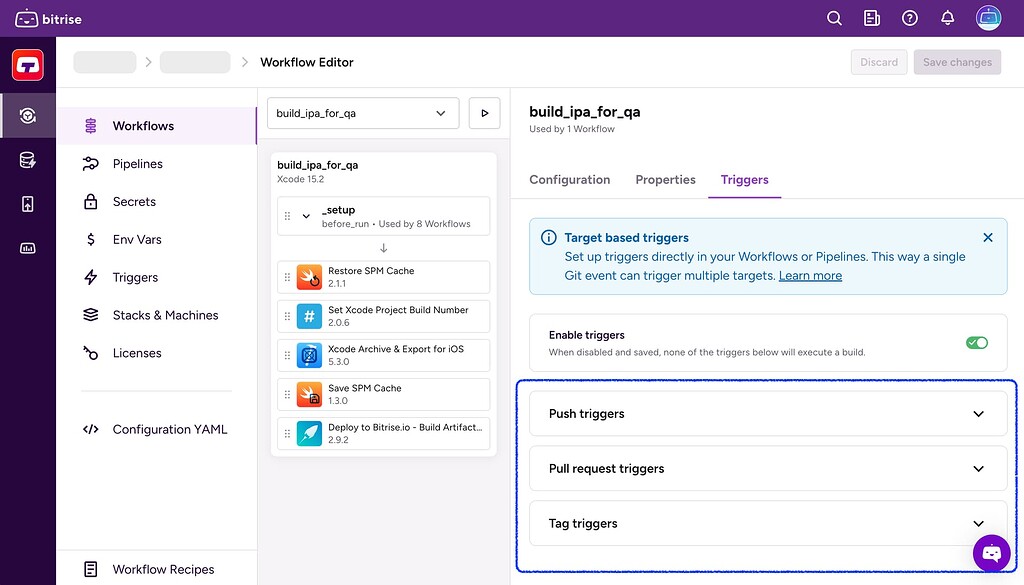The width and height of the screenshot is (1024, 585).
Task: Open the notifications bell icon
Action: (947, 18)
